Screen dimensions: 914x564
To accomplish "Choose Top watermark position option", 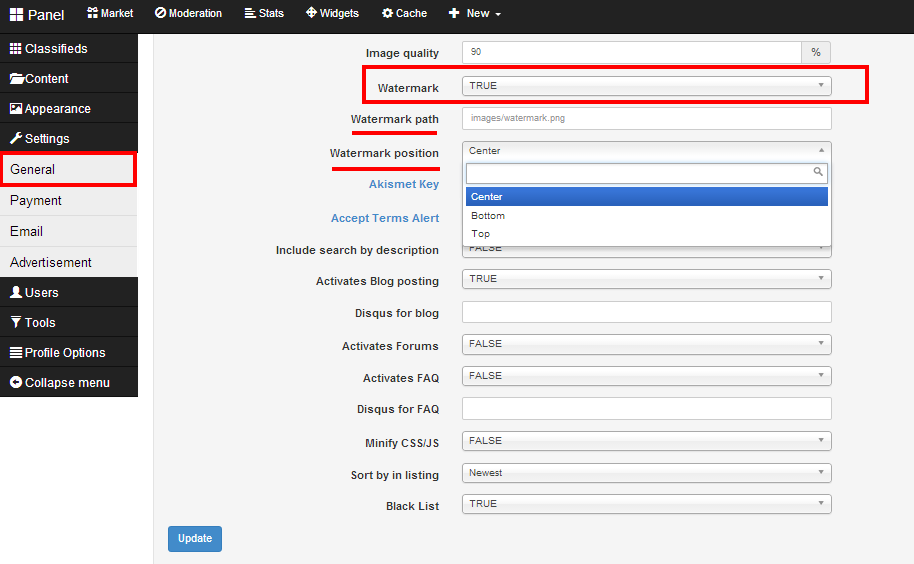I will tap(480, 234).
